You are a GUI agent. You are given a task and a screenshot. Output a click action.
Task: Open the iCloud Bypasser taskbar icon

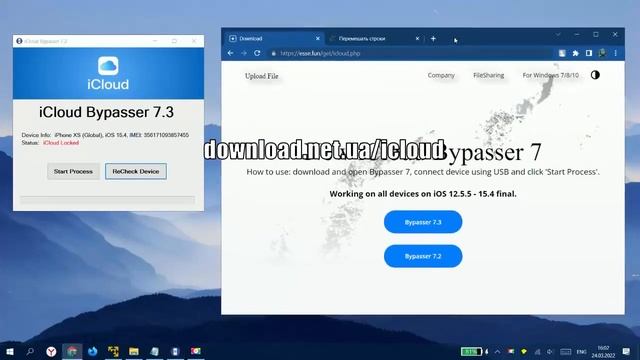click(x=175, y=351)
